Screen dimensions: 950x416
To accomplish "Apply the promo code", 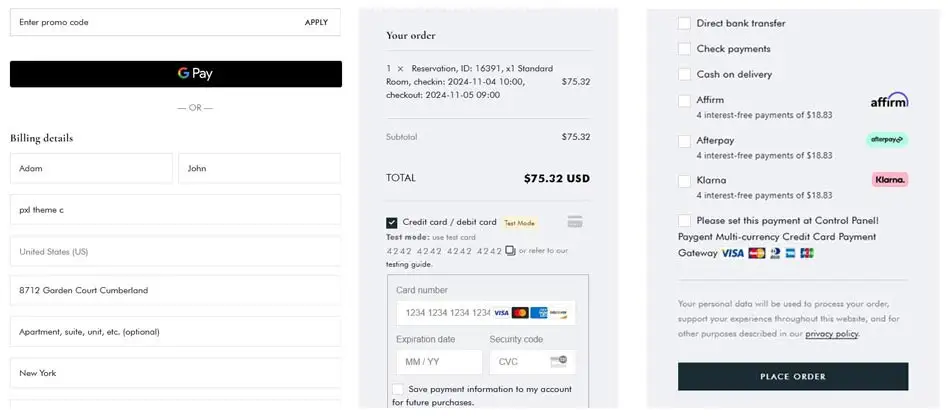I will tap(316, 22).
